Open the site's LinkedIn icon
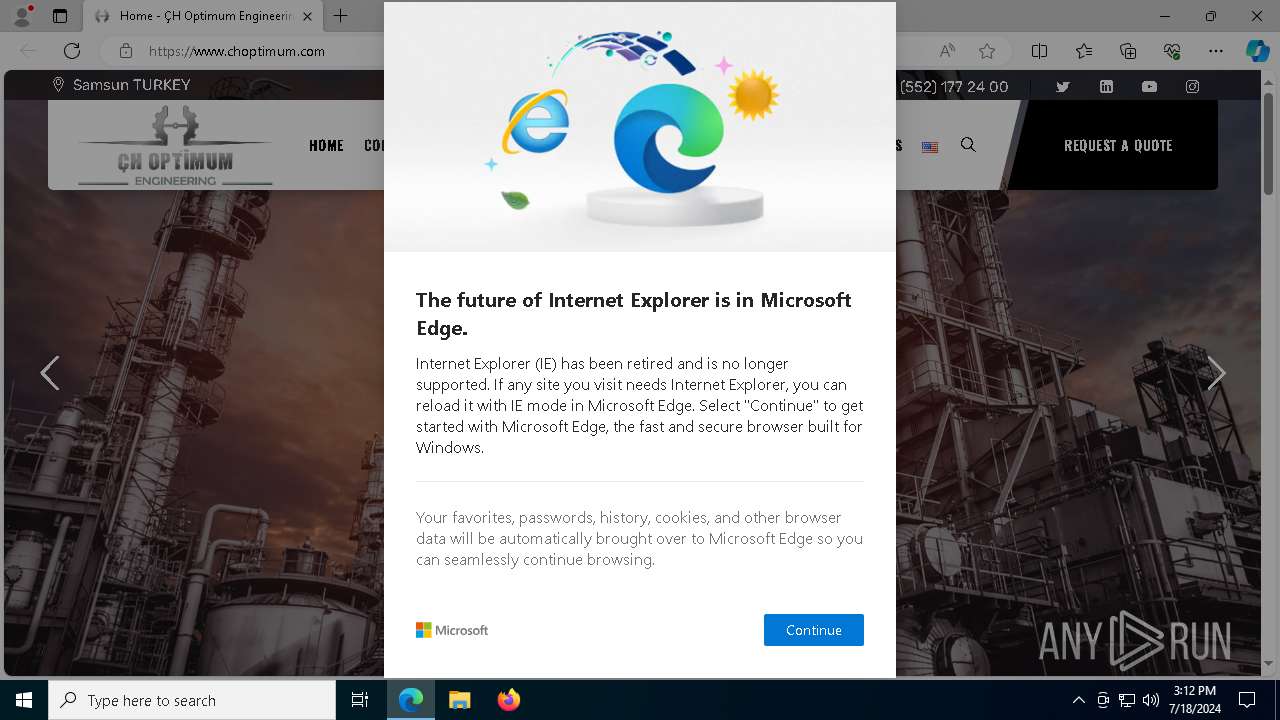The image size is (1280, 720). [1106, 87]
